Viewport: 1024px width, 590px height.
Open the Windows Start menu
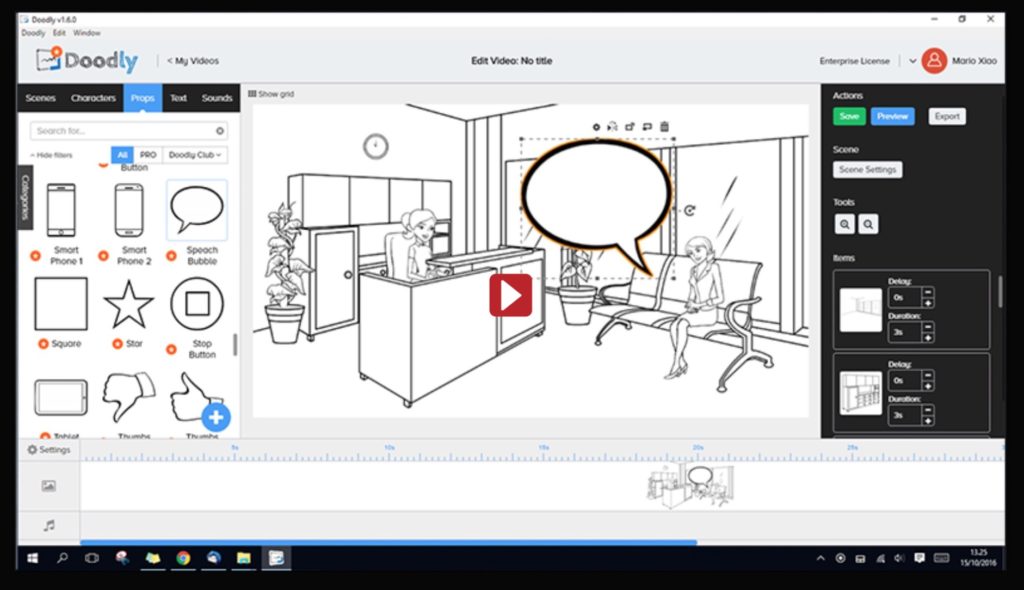32,558
